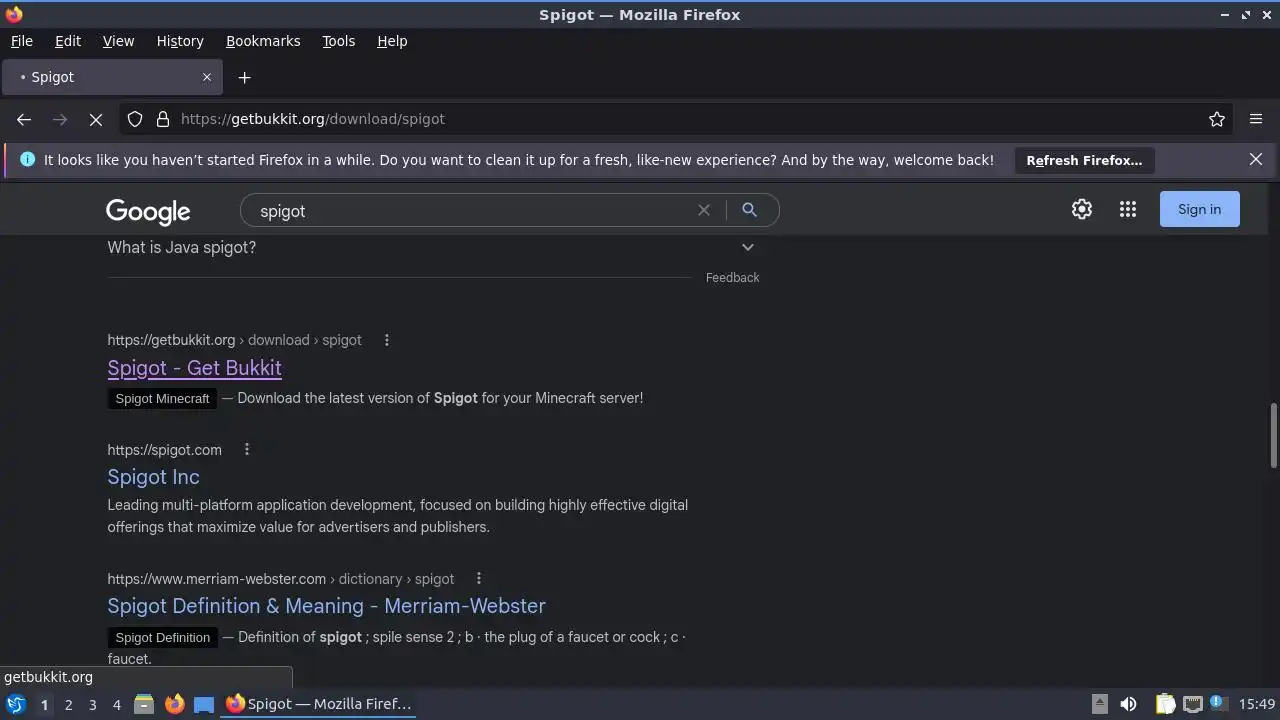Open the Tools menu
Screen dimensions: 1280x720
coord(338,41)
